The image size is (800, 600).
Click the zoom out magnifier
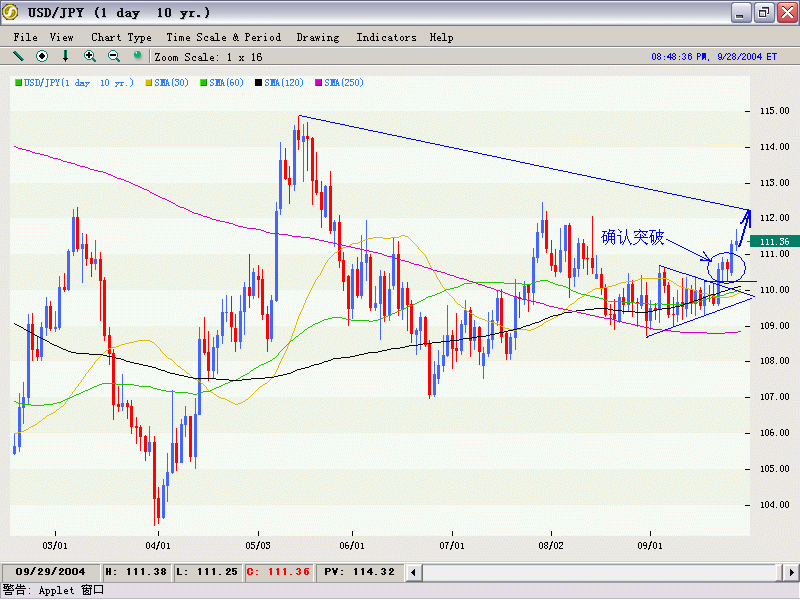tap(113, 56)
